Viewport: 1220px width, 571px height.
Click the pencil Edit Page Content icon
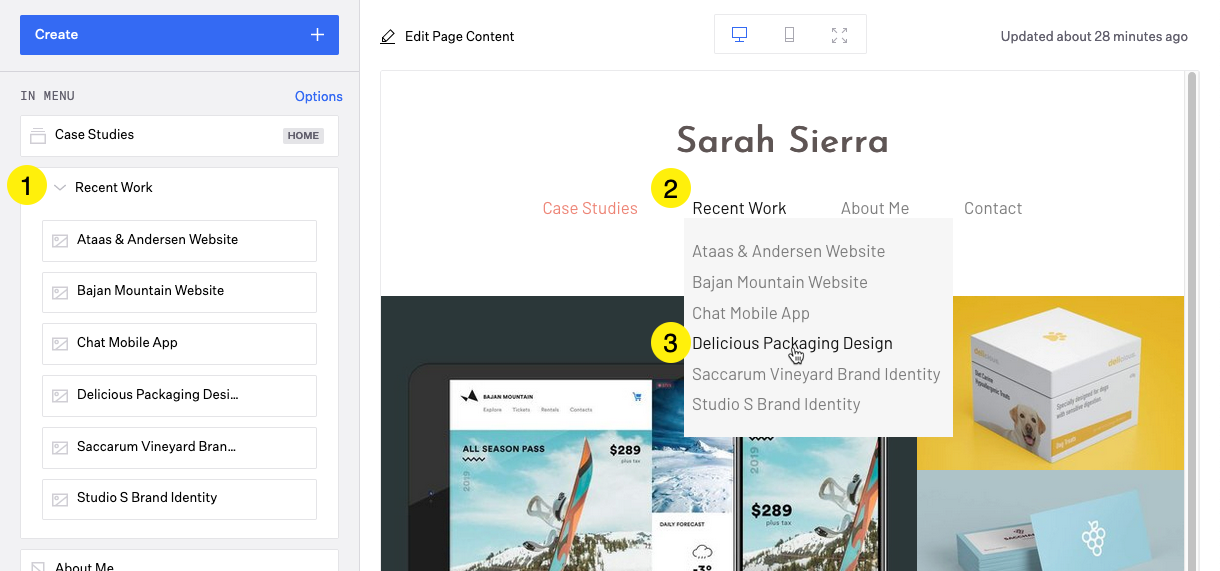[388, 37]
